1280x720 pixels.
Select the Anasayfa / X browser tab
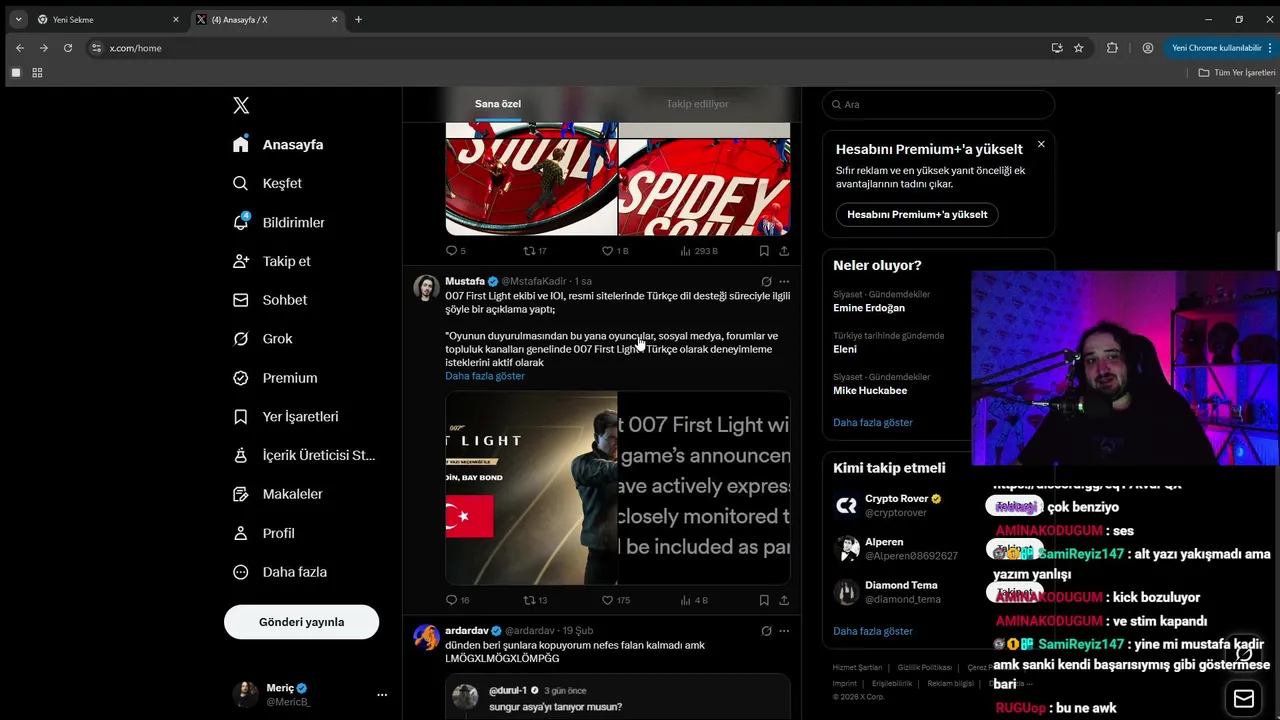pyautogui.click(x=268, y=19)
